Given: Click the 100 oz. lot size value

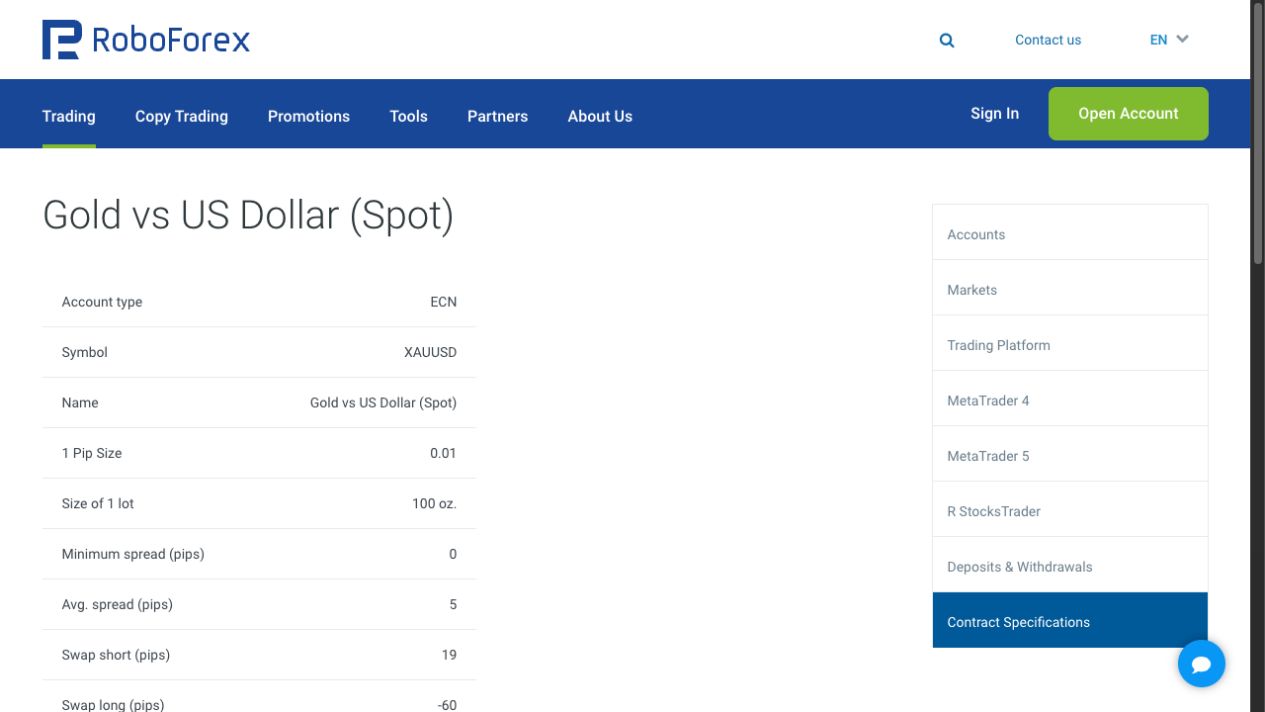Looking at the screenshot, I should pyautogui.click(x=434, y=503).
